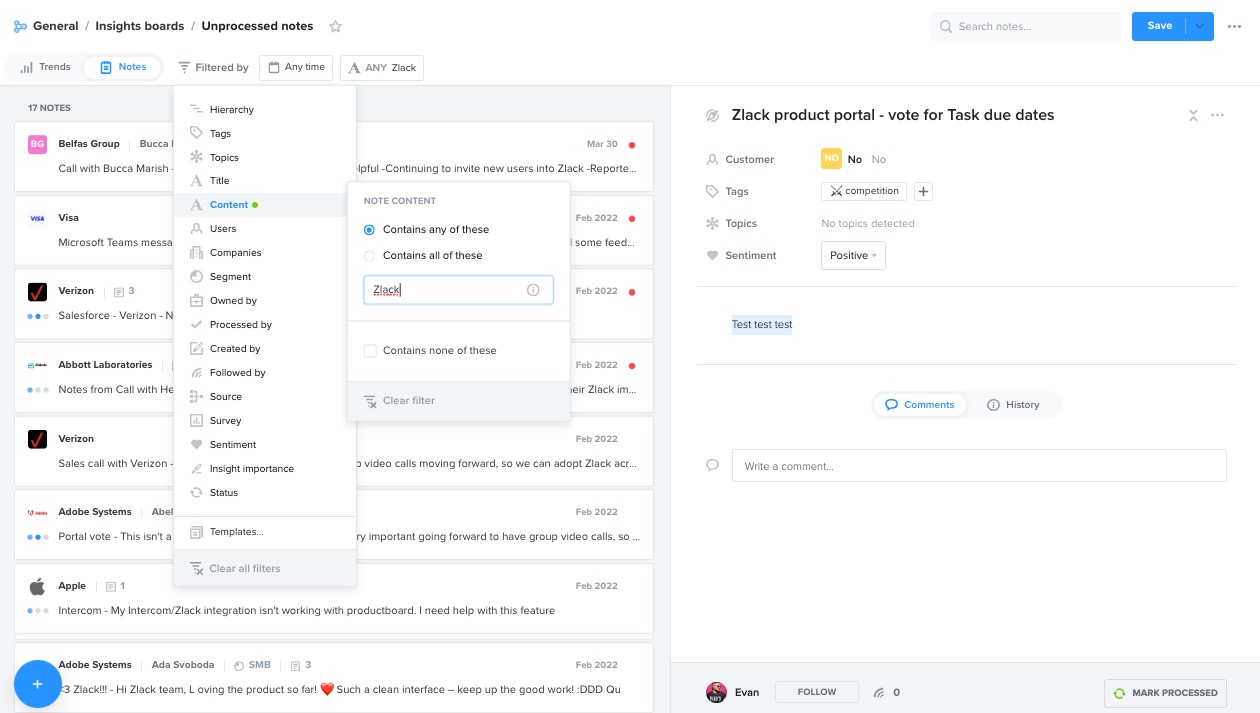Select the Insight importance filter option

coord(264,468)
